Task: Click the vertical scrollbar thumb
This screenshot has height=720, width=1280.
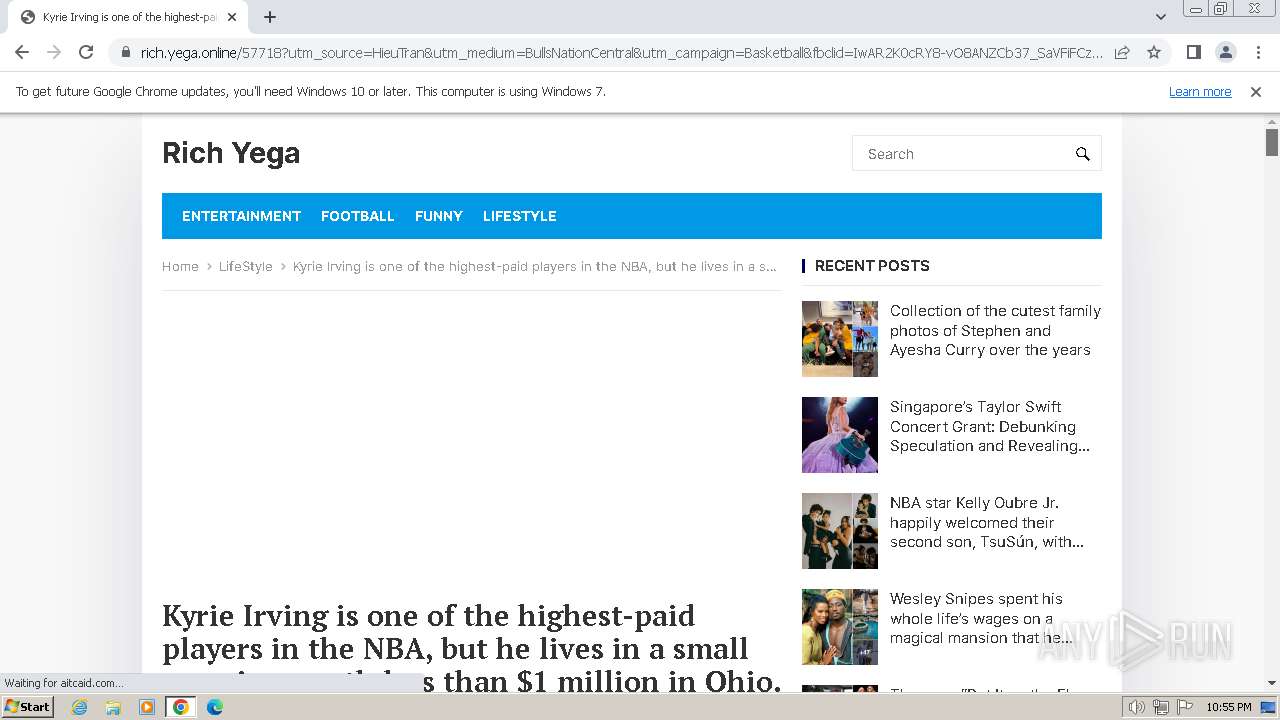Action: [1272, 142]
